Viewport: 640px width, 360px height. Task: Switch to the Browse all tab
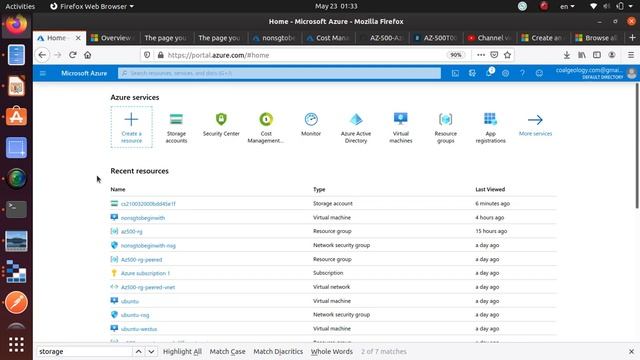pyautogui.click(x=598, y=38)
